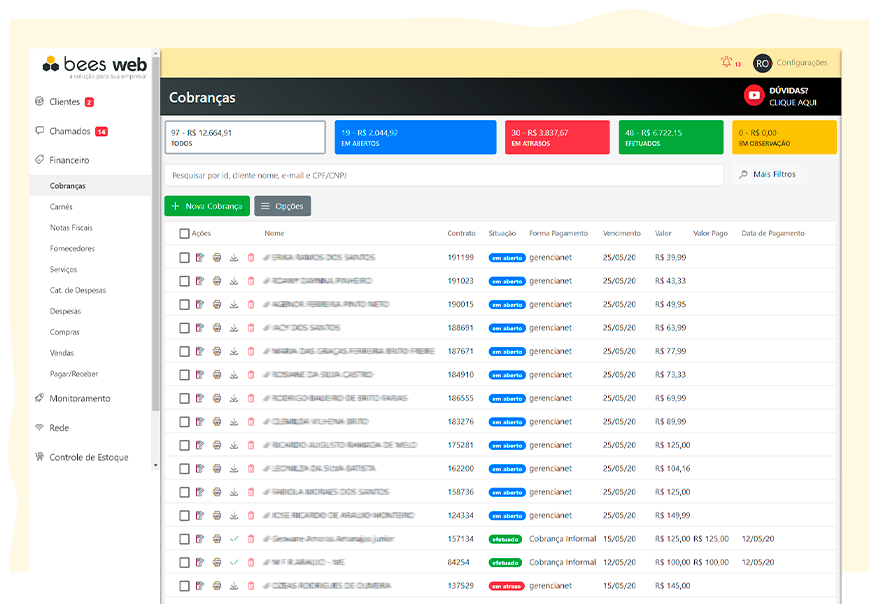This screenshot has width=876, height=604.
Task: Open Carnês in the sidebar
Action: [x=61, y=207]
